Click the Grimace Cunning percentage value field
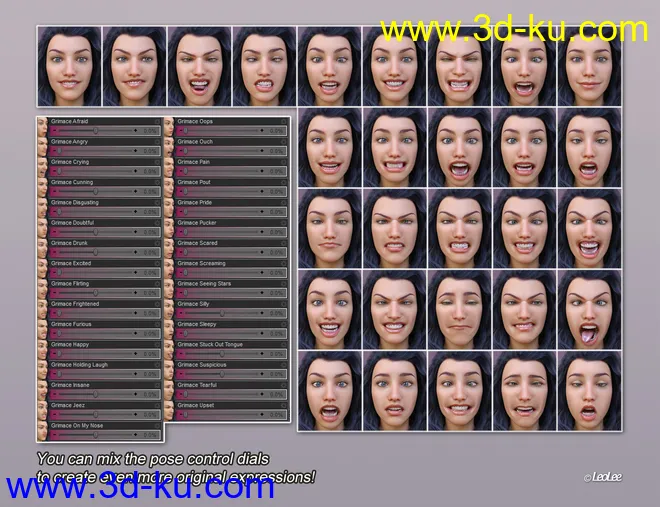The image size is (660, 507). point(150,191)
